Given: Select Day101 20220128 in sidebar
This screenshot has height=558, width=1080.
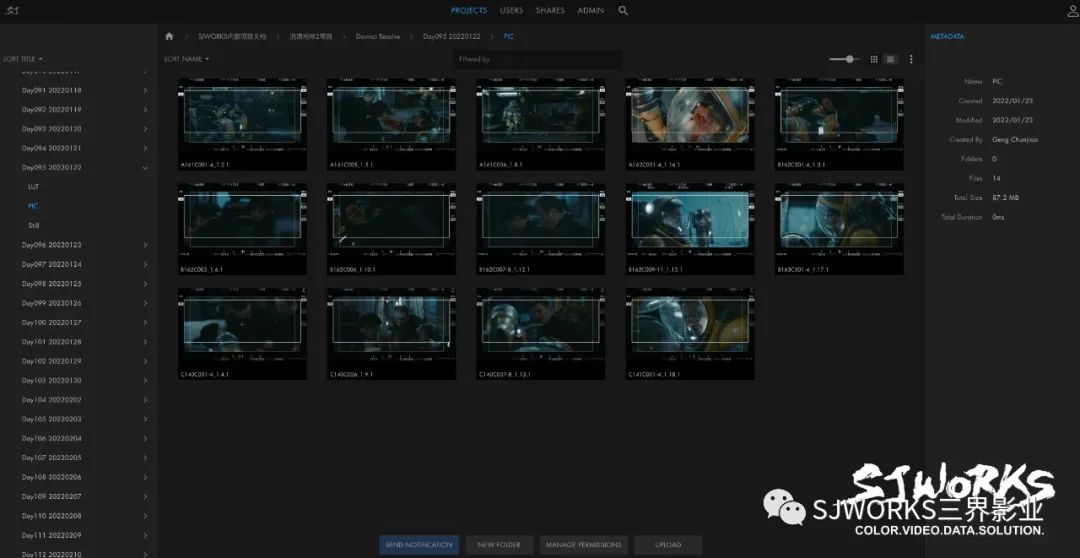Looking at the screenshot, I should pyautogui.click(x=51, y=342).
